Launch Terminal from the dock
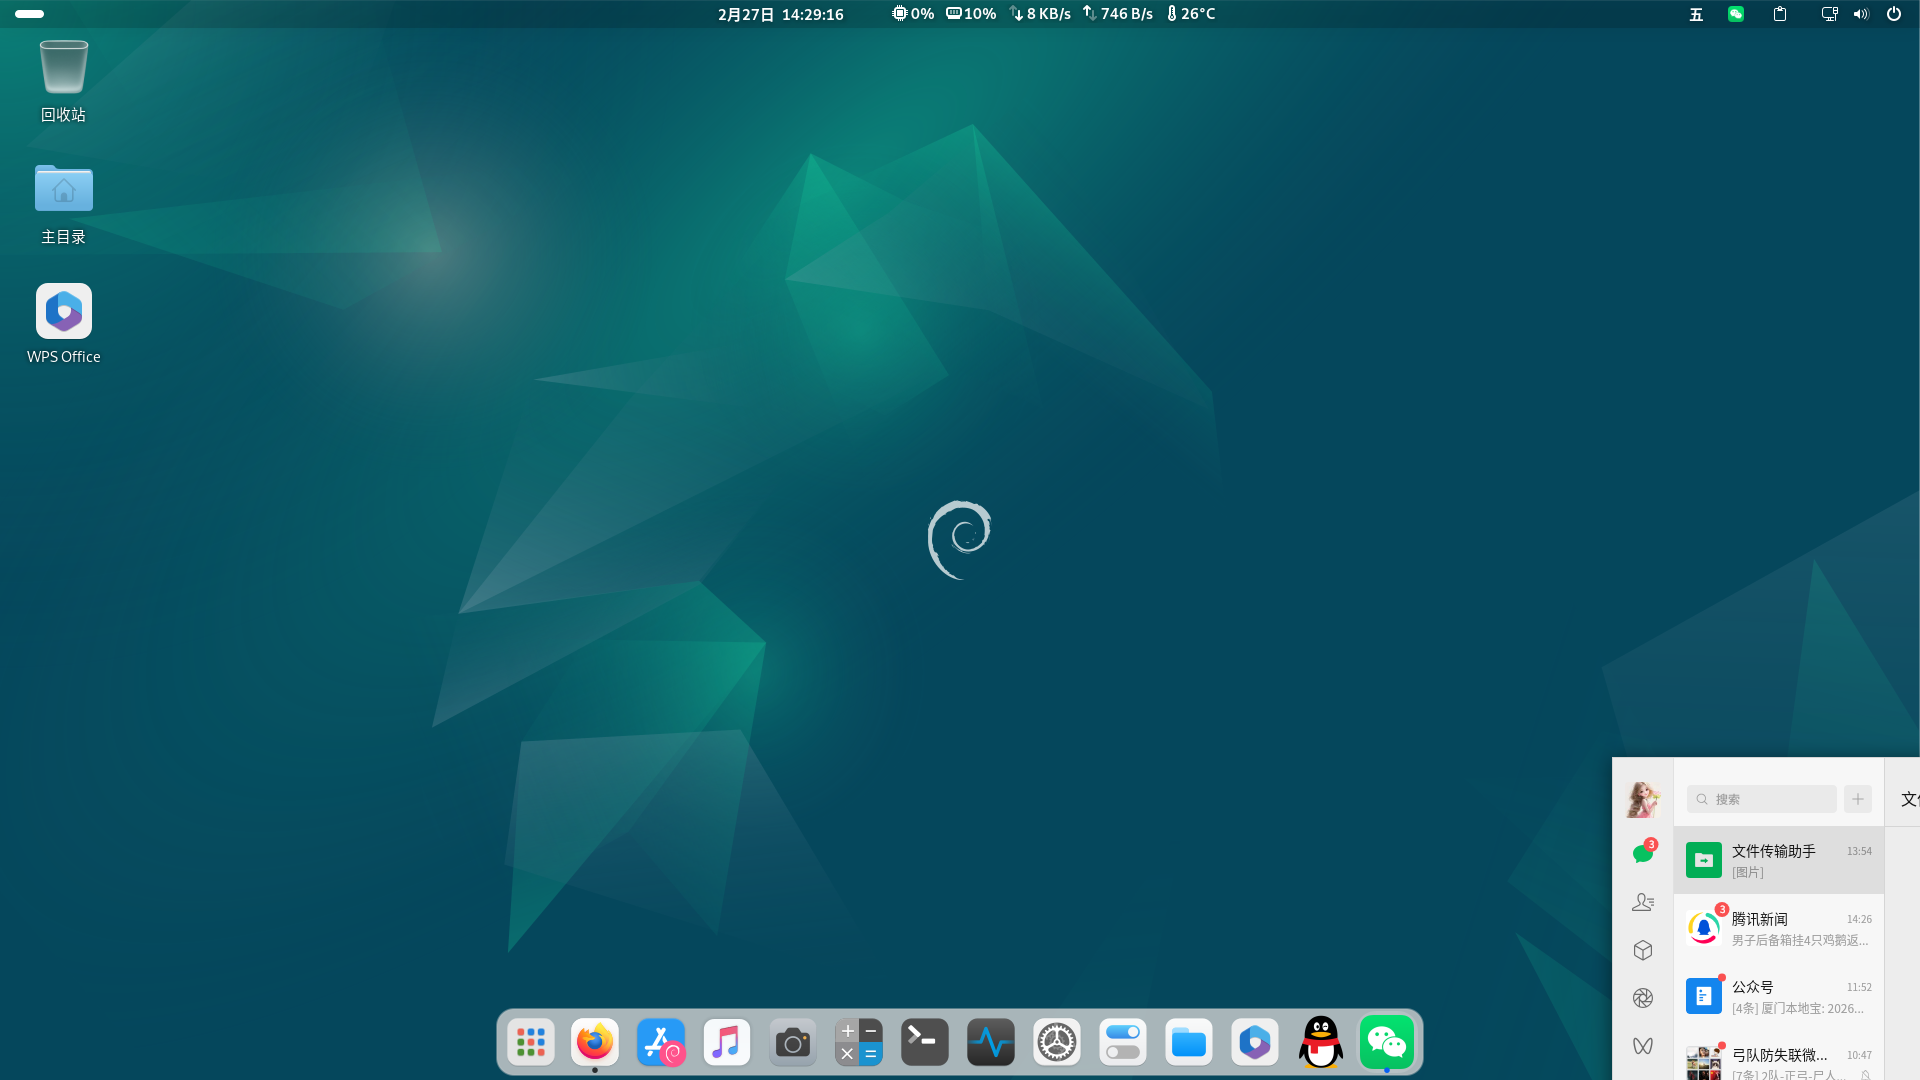1920x1080 pixels. (x=924, y=1042)
